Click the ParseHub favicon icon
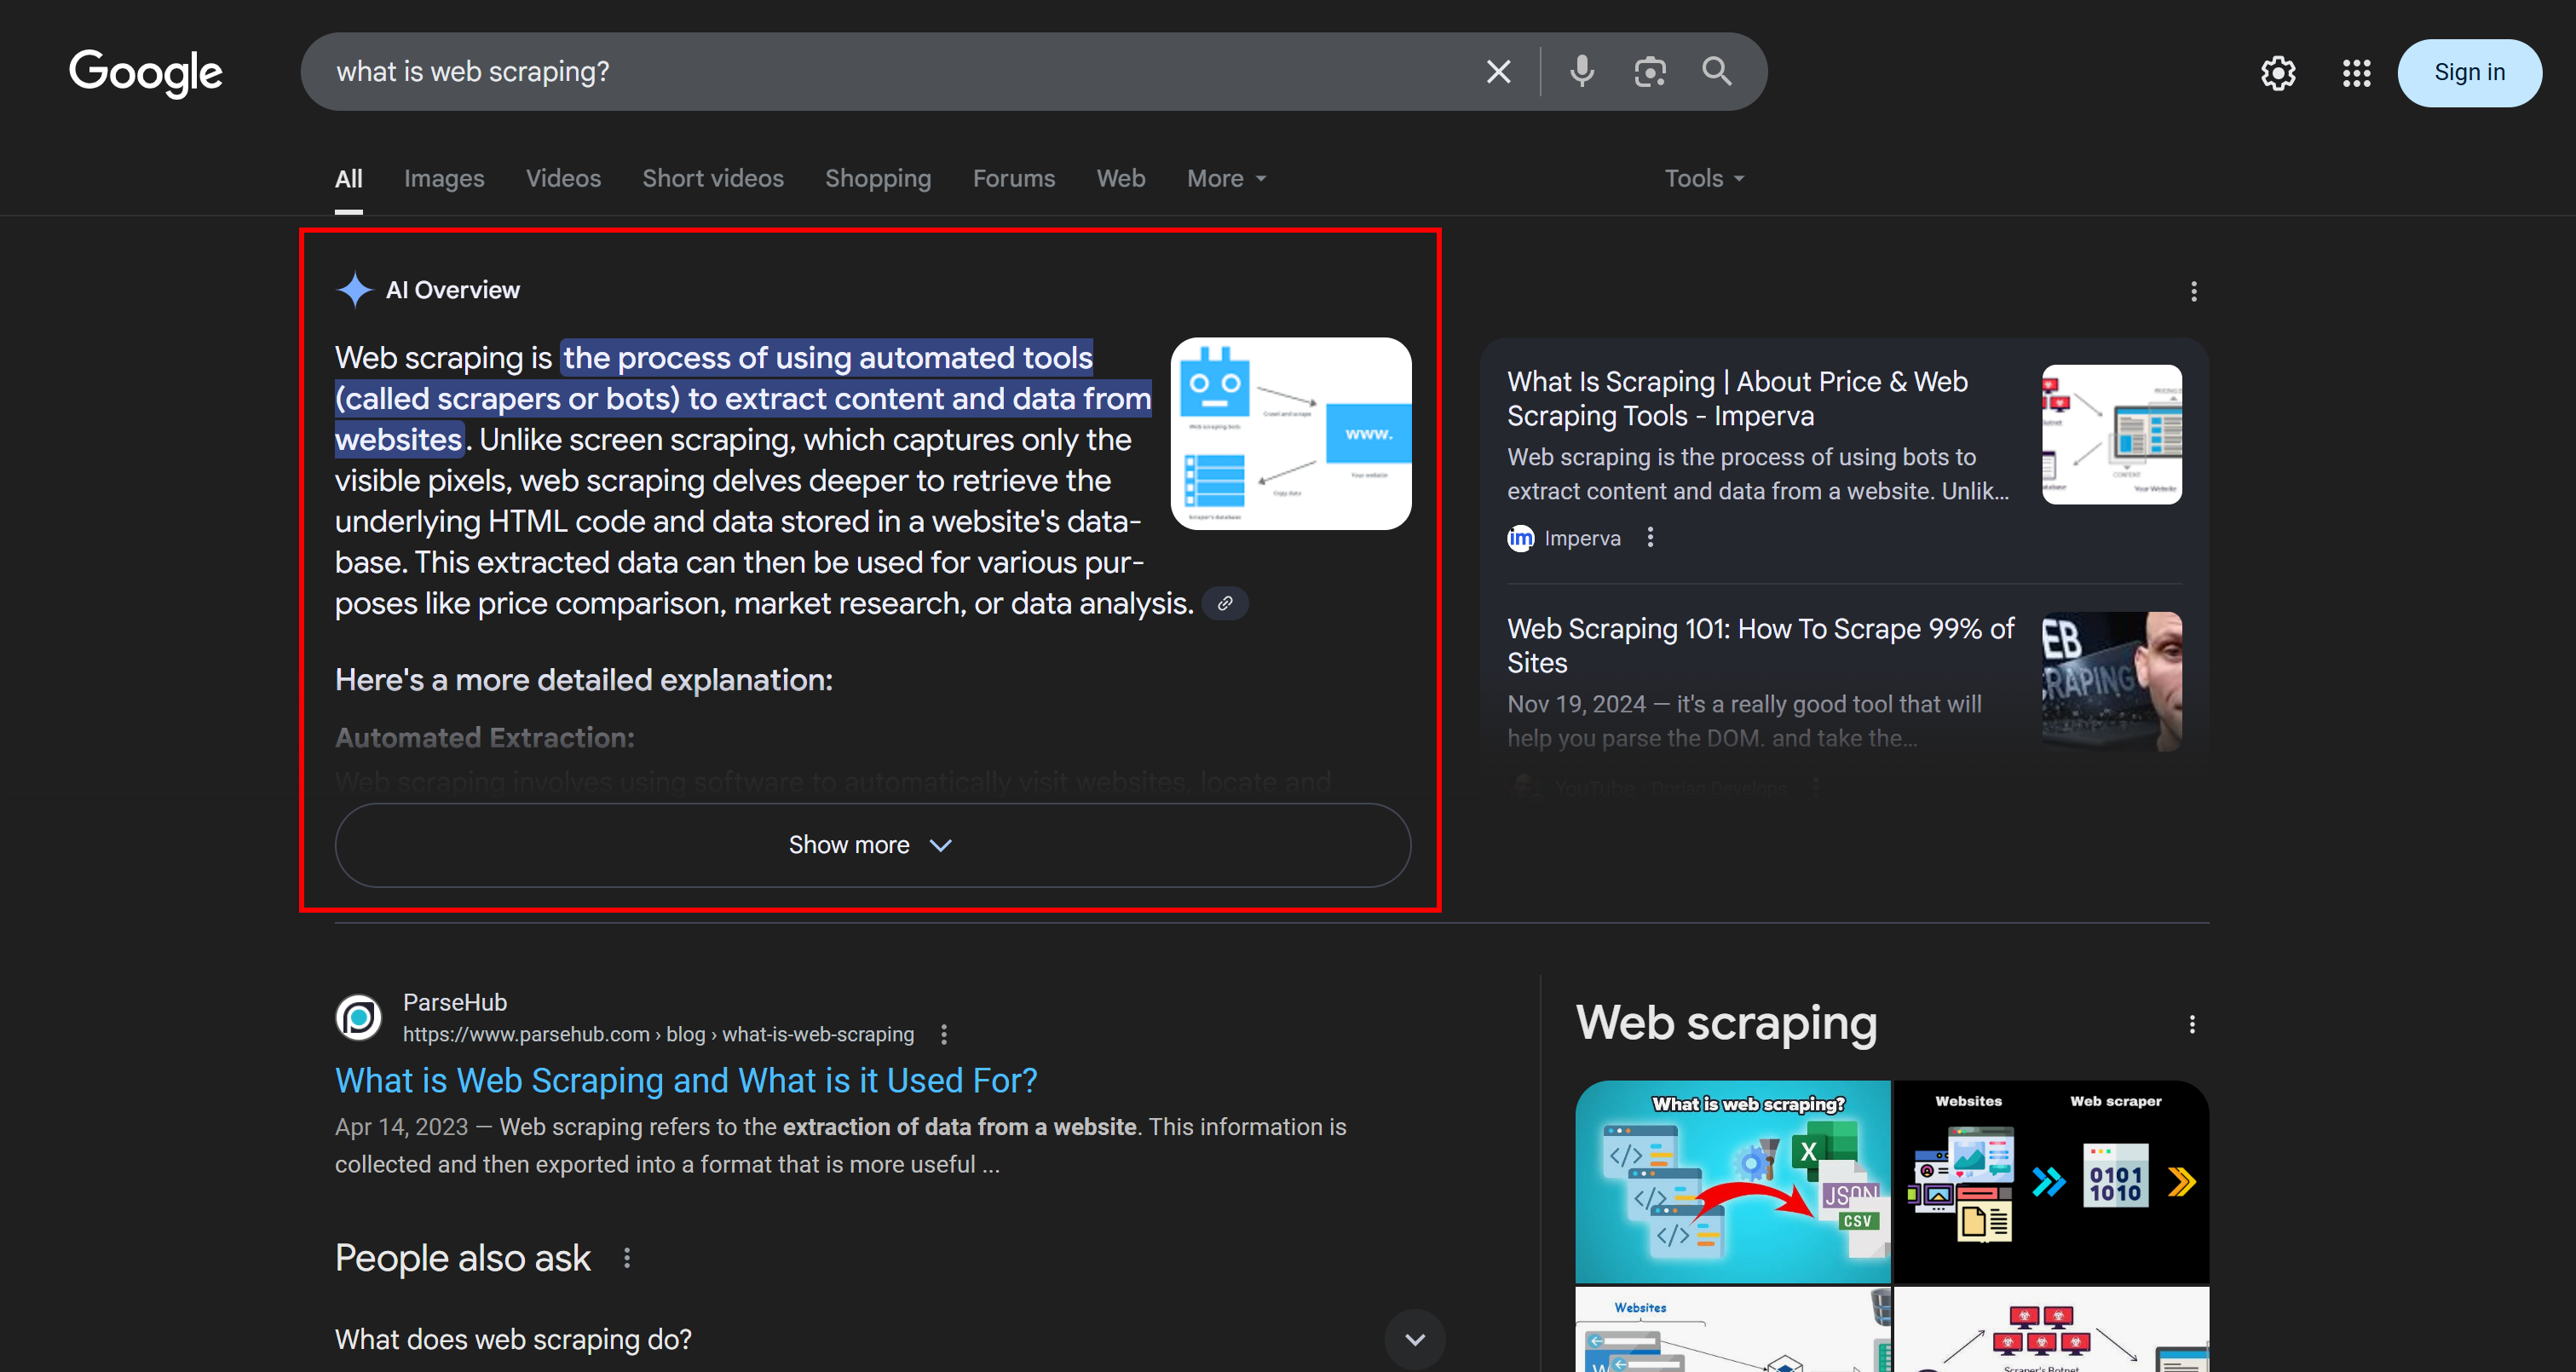Image resolution: width=2576 pixels, height=1372 pixels. pos(358,1018)
